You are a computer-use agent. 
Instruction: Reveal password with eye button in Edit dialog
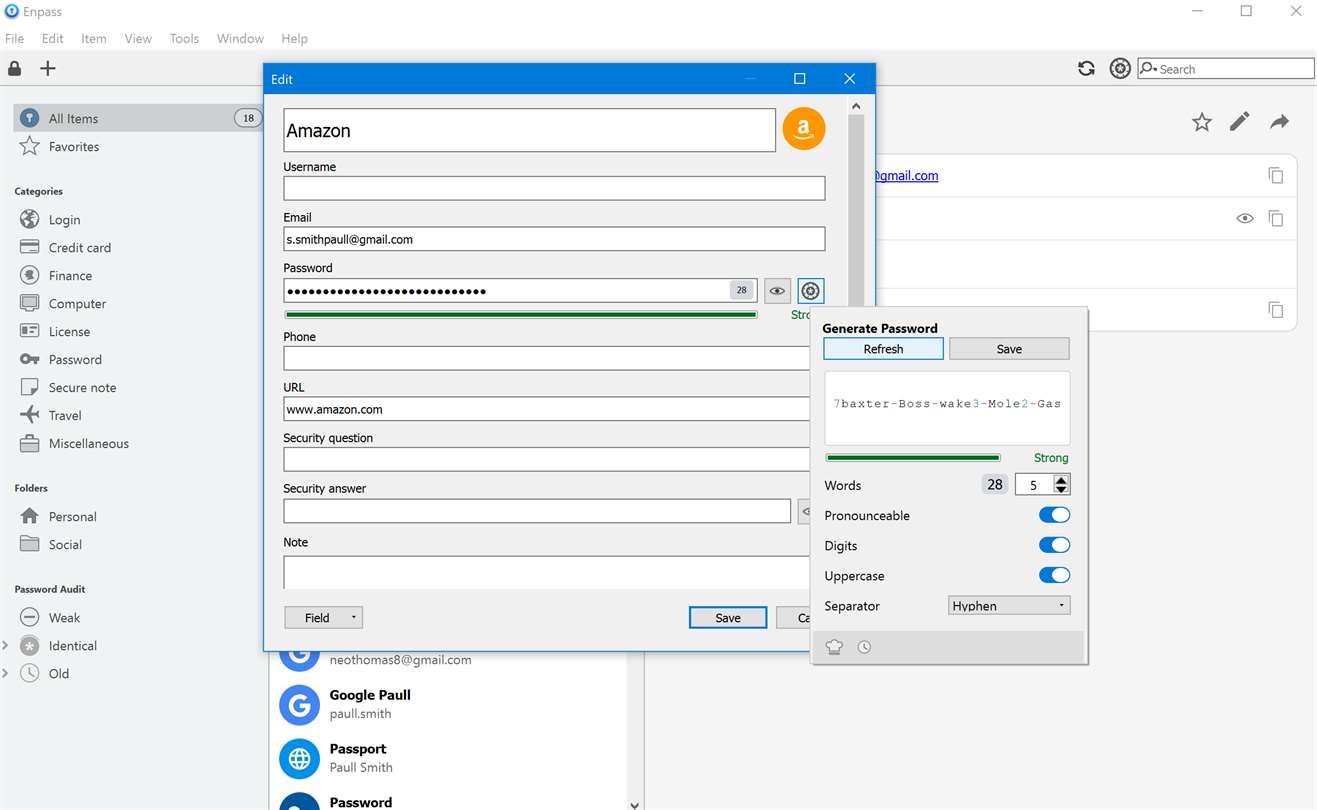(x=777, y=291)
